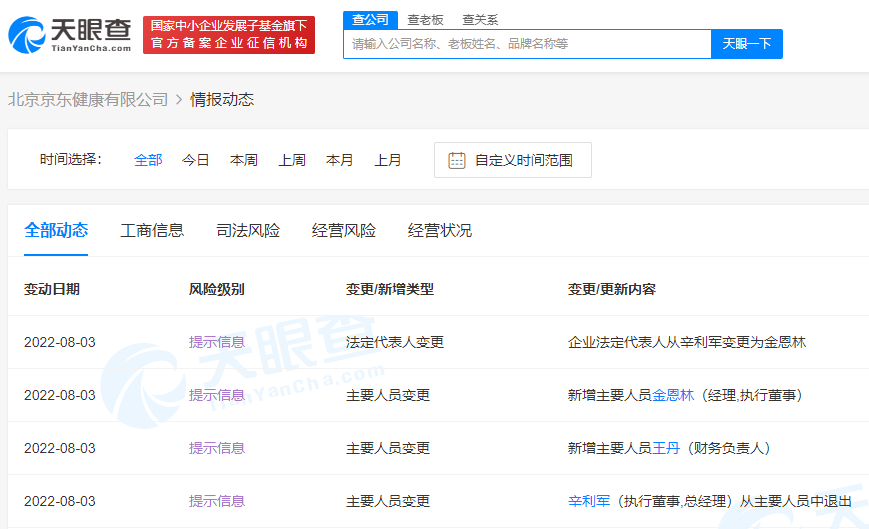
Task: Select the 查关系 search tab
Action: pos(480,20)
